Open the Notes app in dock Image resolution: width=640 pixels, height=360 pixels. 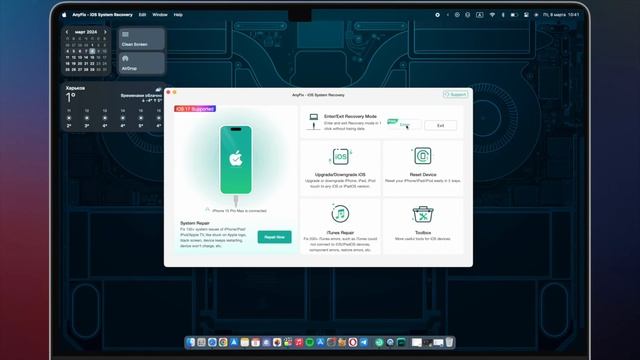[x=244, y=342]
